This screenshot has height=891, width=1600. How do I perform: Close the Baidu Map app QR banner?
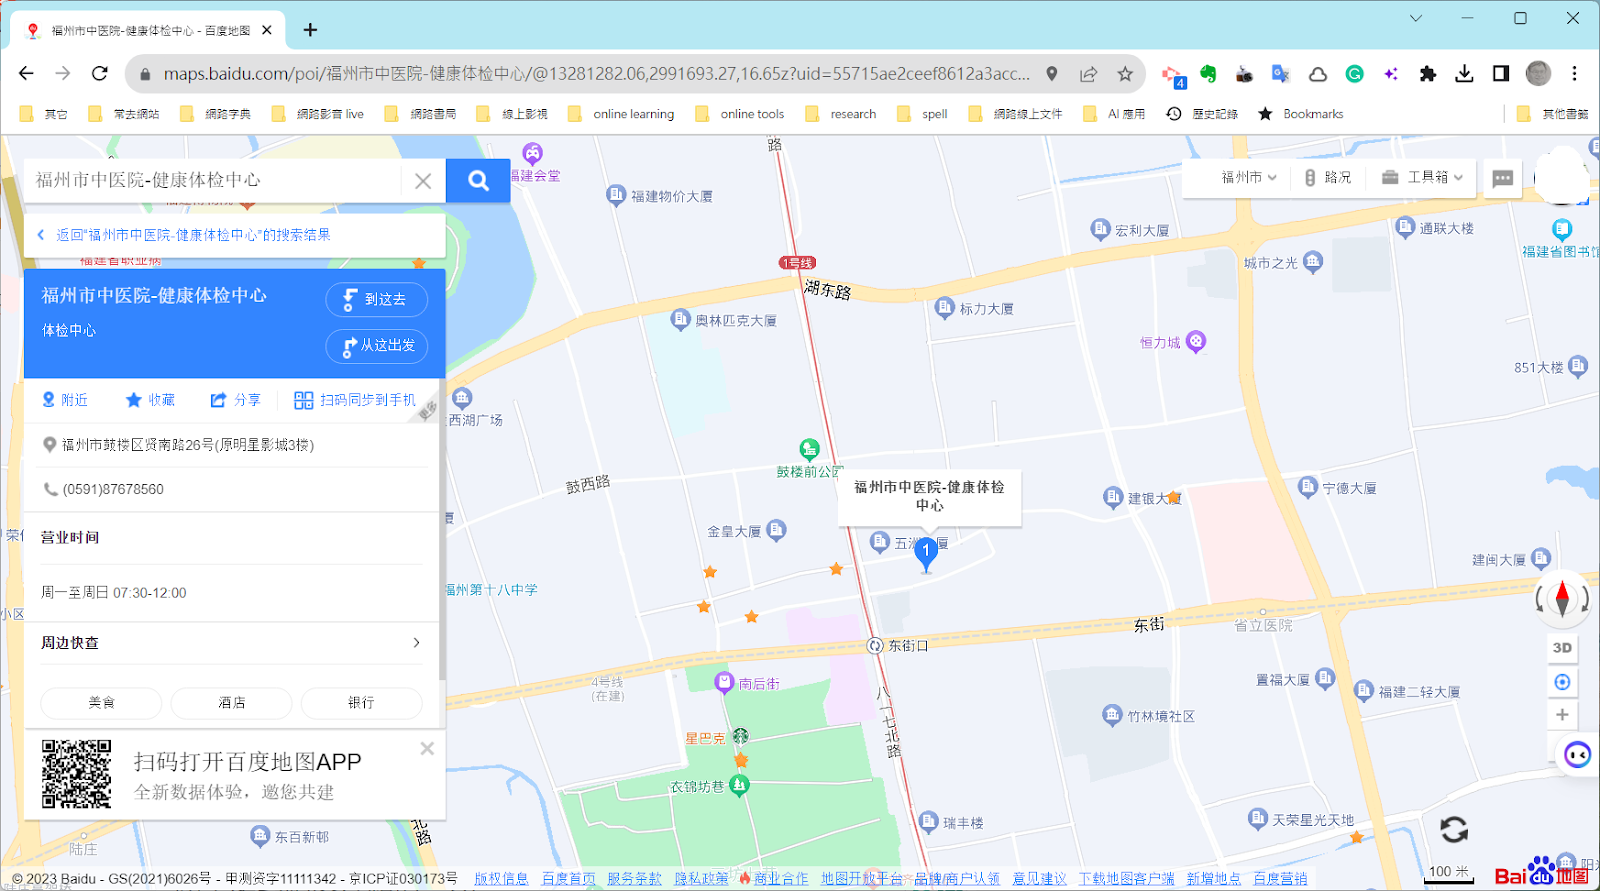coord(427,748)
